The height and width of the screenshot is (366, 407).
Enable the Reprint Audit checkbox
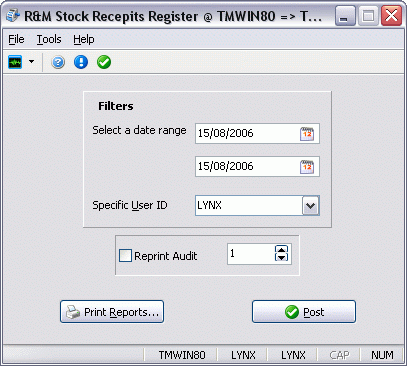(x=125, y=256)
